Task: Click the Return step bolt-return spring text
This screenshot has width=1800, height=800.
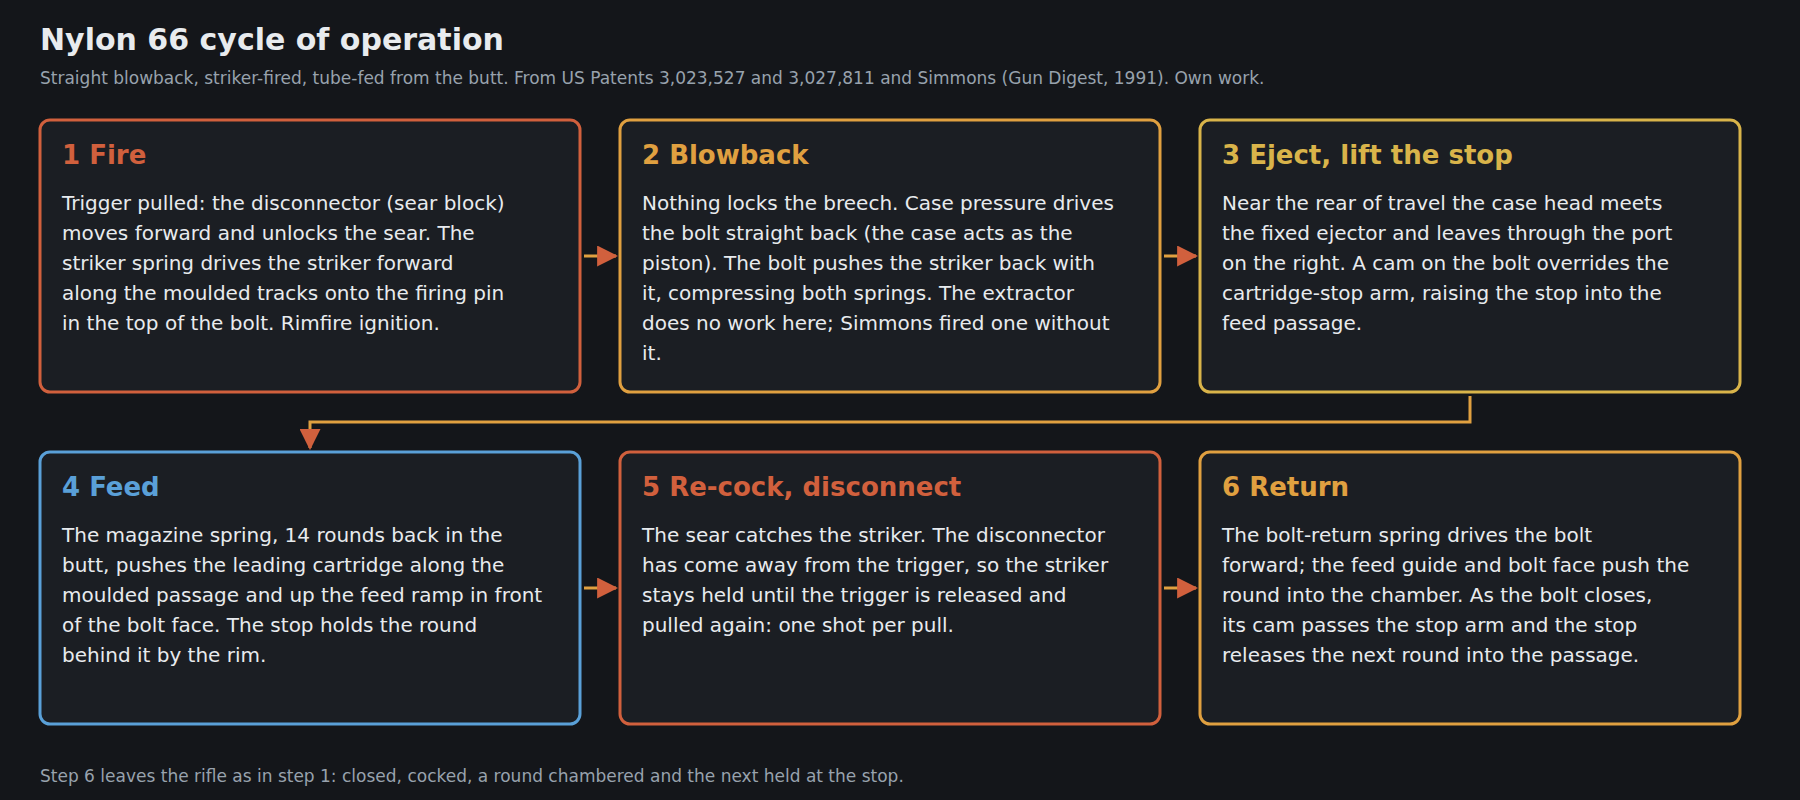Action: [x=1455, y=595]
